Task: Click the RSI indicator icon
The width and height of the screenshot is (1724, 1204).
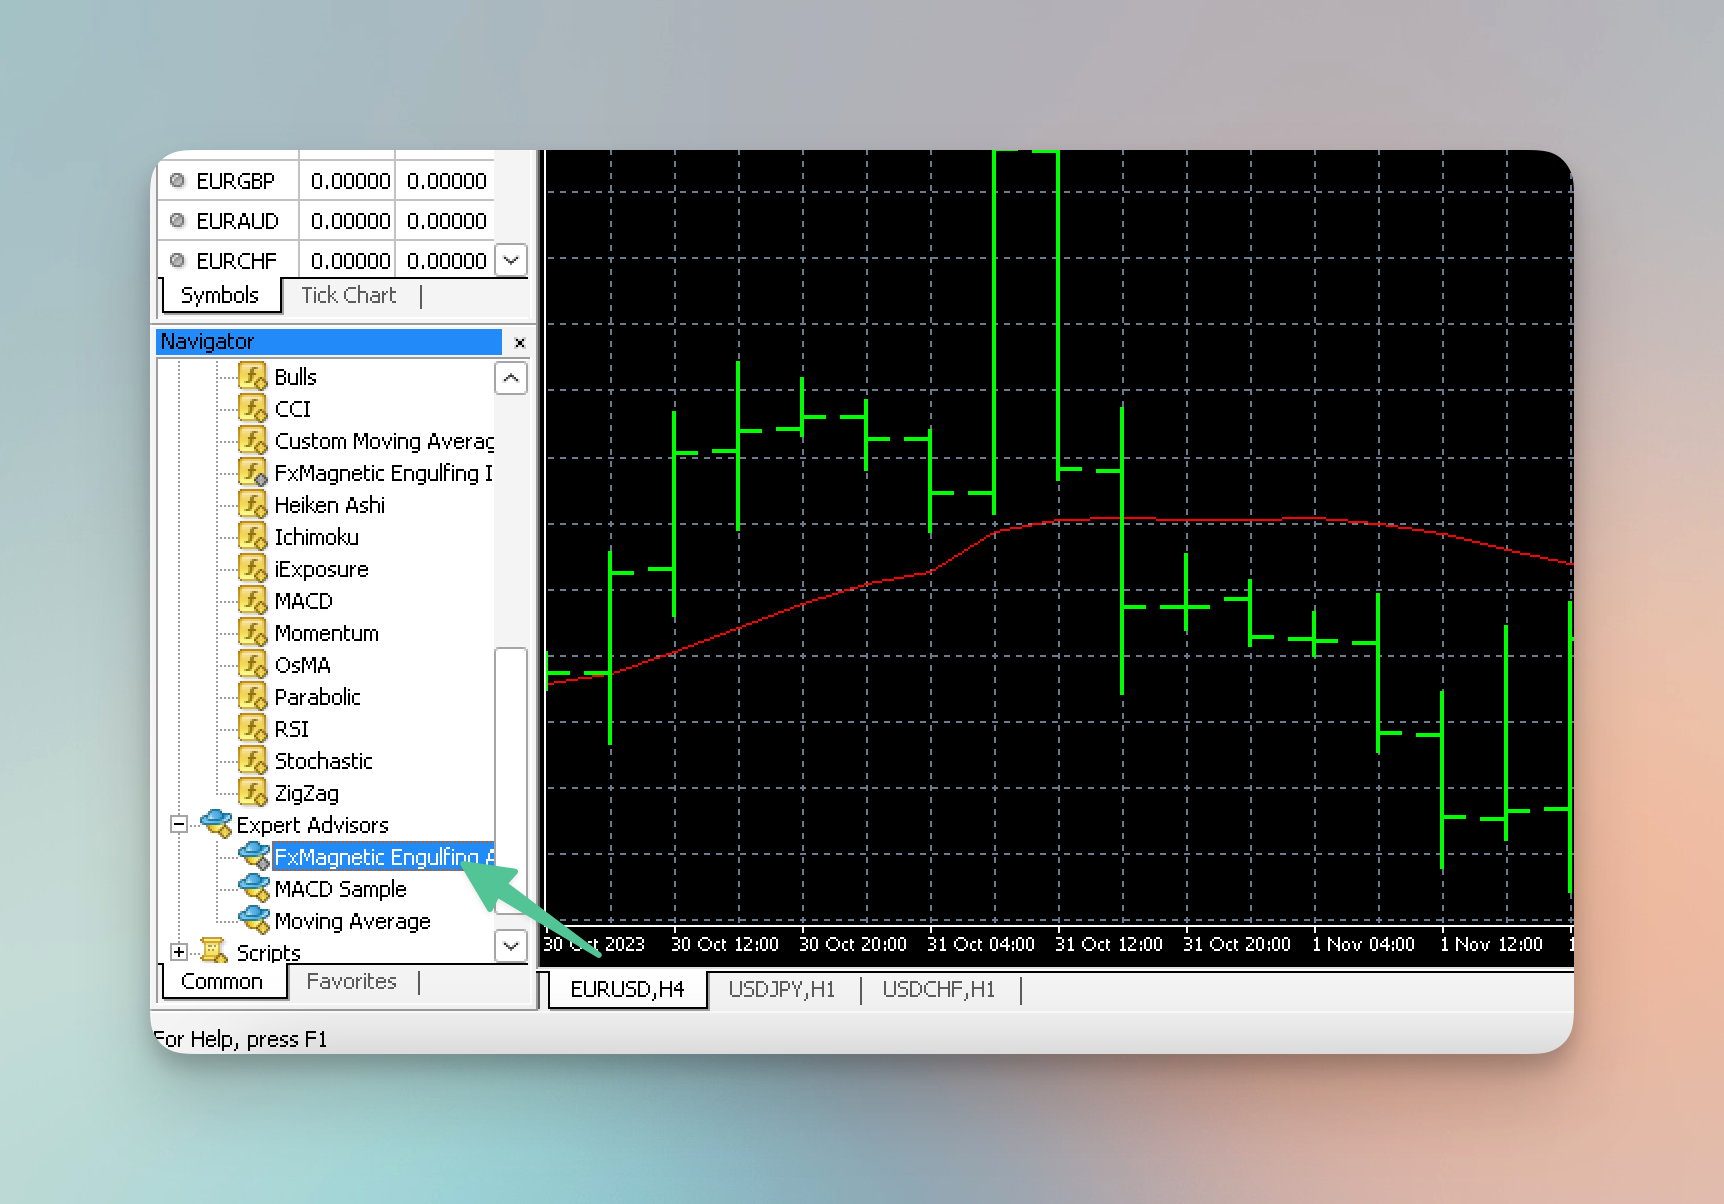Action: coord(252,729)
